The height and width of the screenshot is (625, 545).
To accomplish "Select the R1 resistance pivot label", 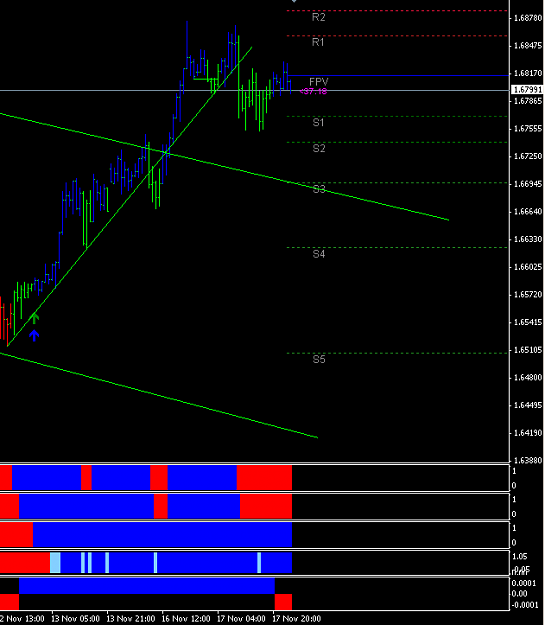I will [318, 42].
